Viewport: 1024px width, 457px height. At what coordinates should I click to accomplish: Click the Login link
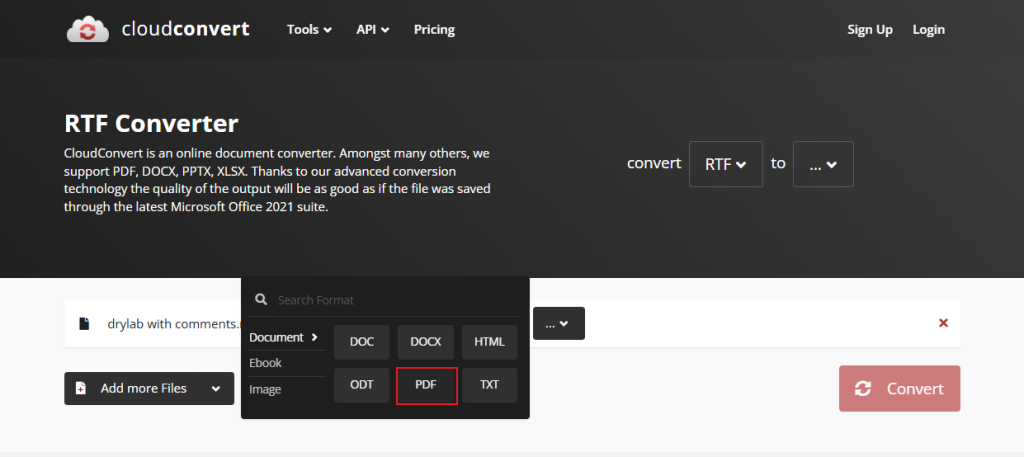click(929, 29)
